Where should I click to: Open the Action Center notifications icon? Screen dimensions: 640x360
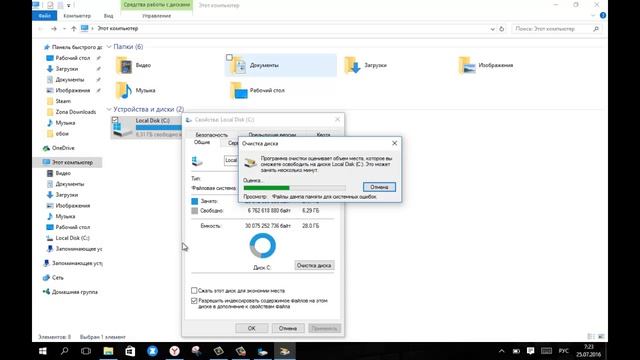[531, 351]
